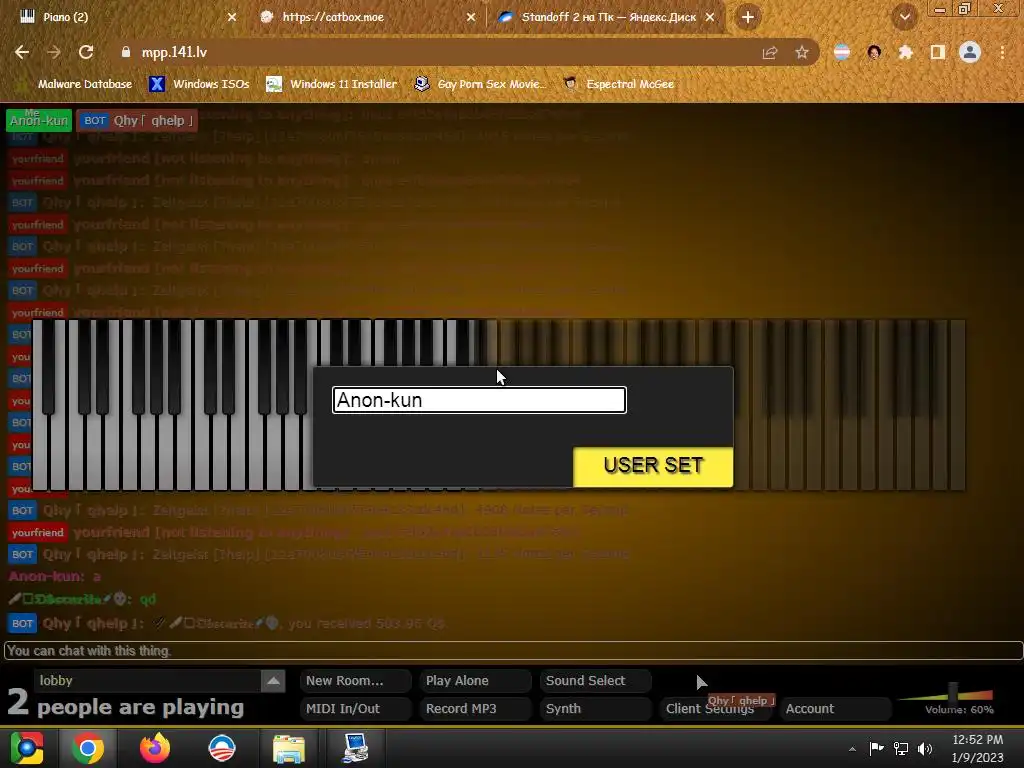Viewport: 1024px width, 768px height.
Task: Click the striped flag extension icon
Action: click(842, 52)
